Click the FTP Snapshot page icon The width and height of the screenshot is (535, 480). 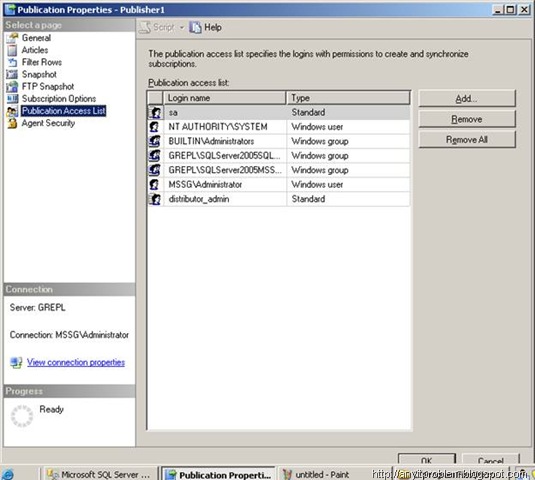pos(12,87)
